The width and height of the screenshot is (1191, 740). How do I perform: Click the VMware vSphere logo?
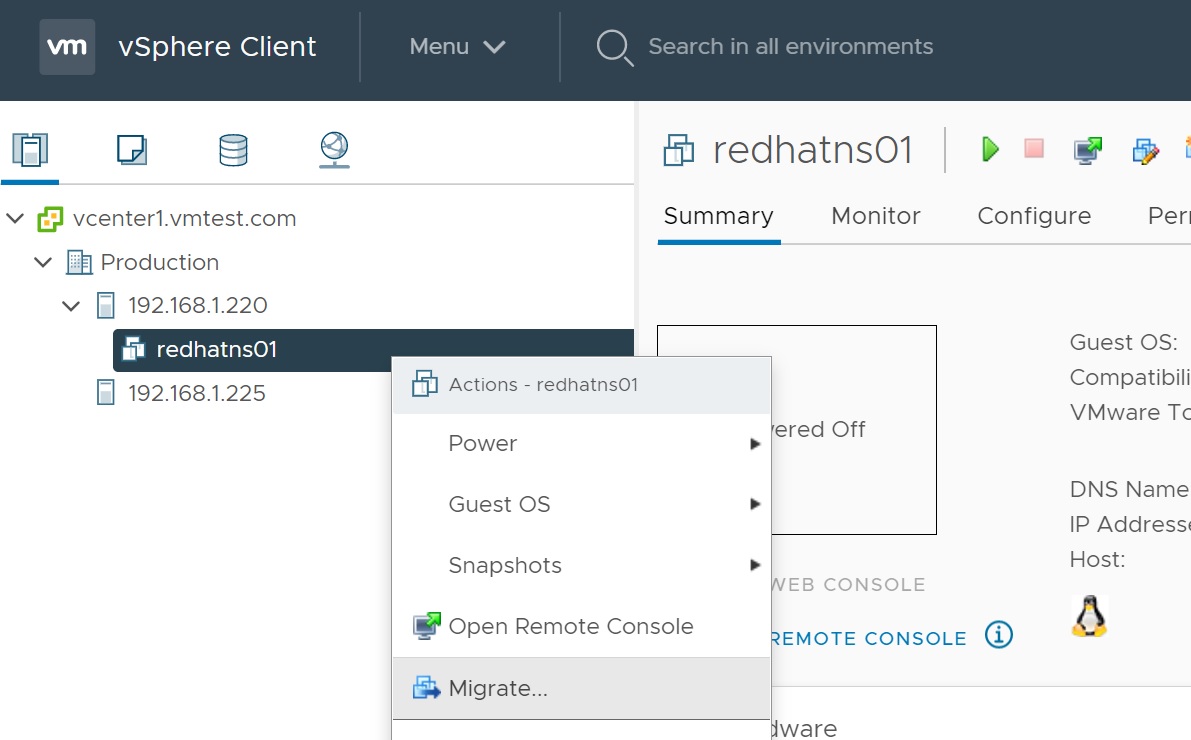67,47
